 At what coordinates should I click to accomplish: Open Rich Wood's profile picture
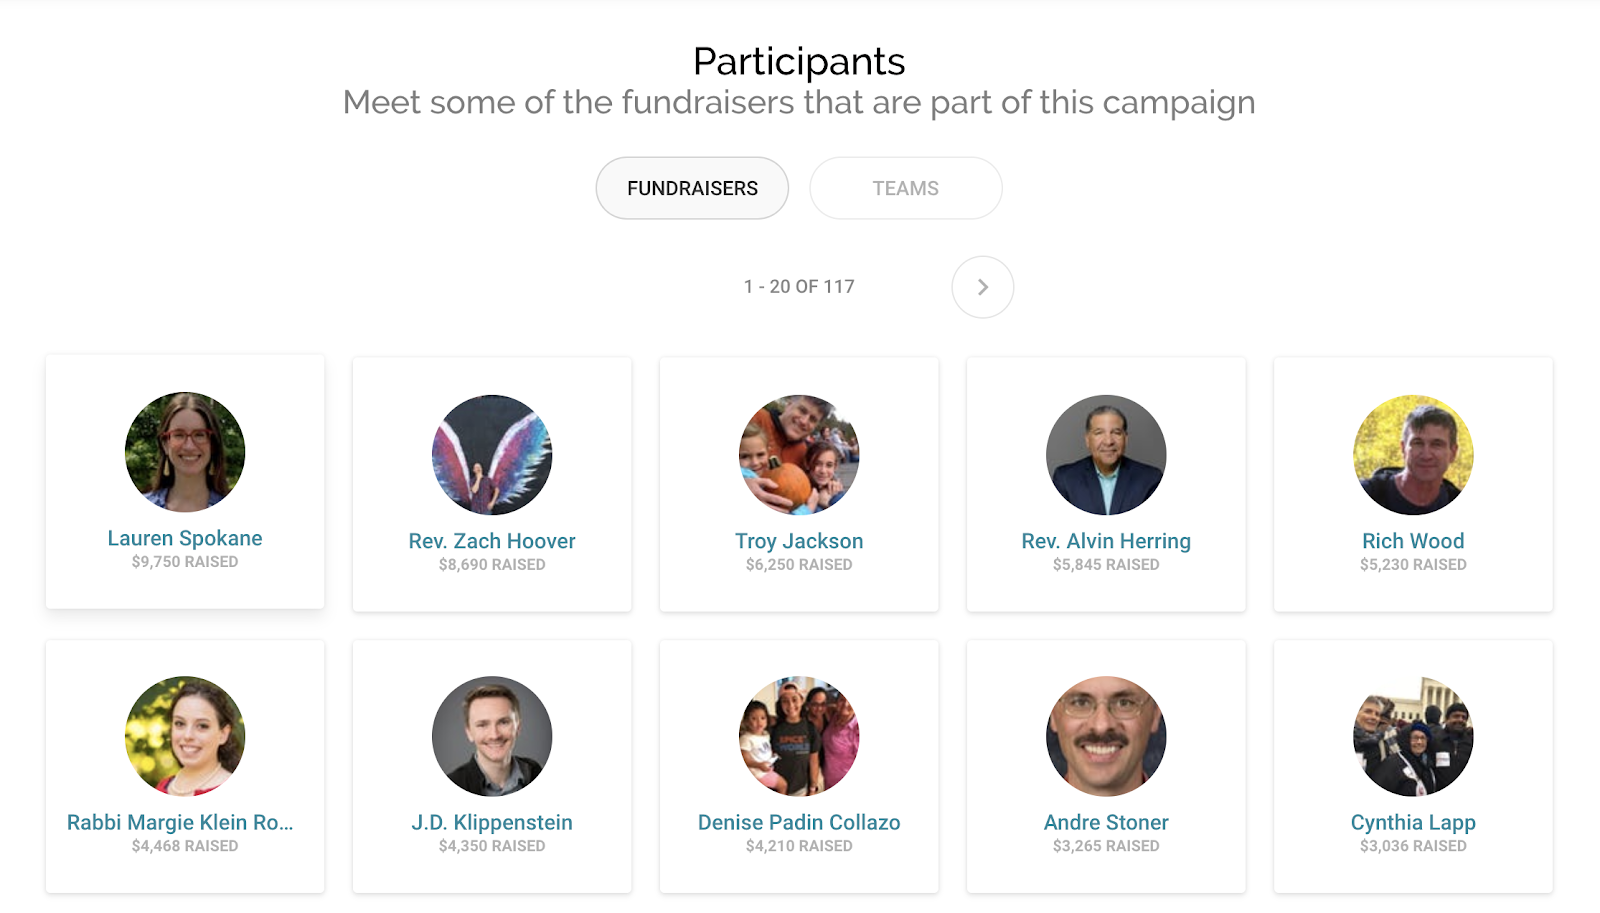1413,455
